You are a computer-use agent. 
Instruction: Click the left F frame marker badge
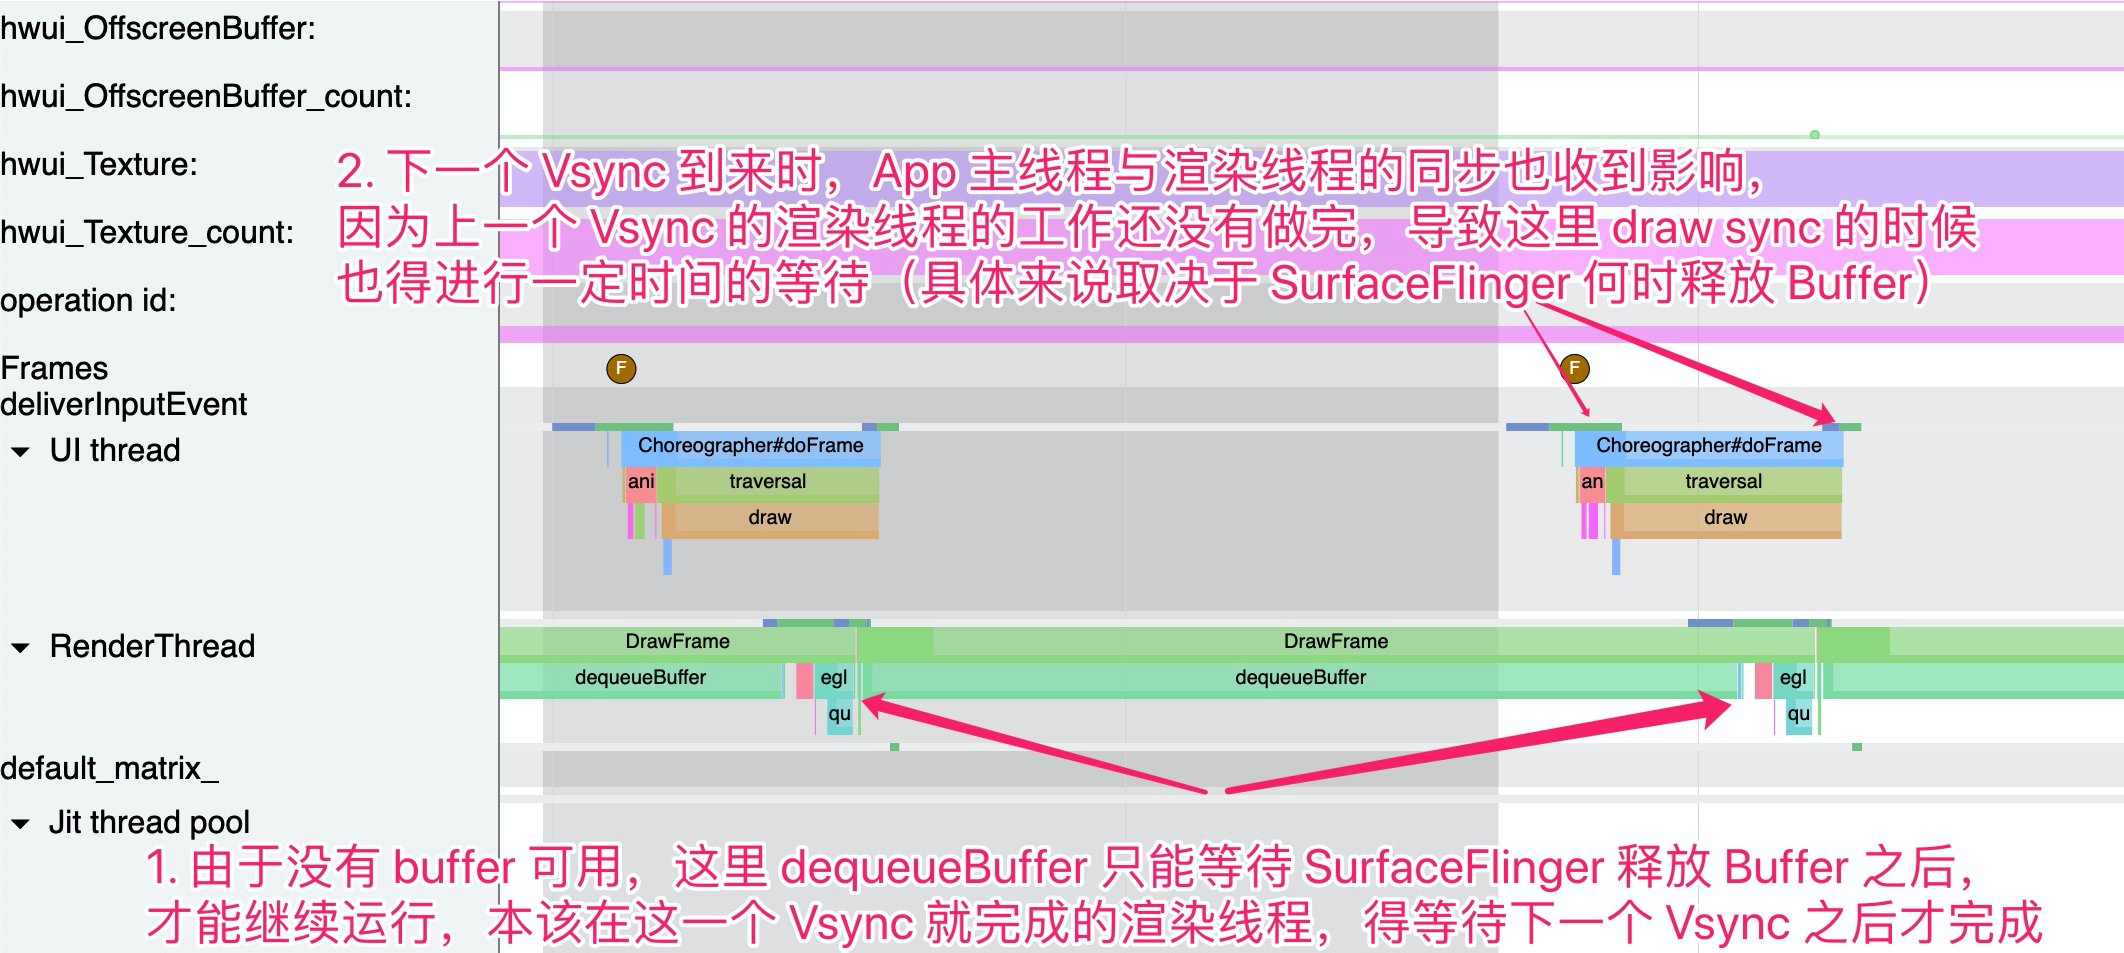pyautogui.click(x=622, y=368)
